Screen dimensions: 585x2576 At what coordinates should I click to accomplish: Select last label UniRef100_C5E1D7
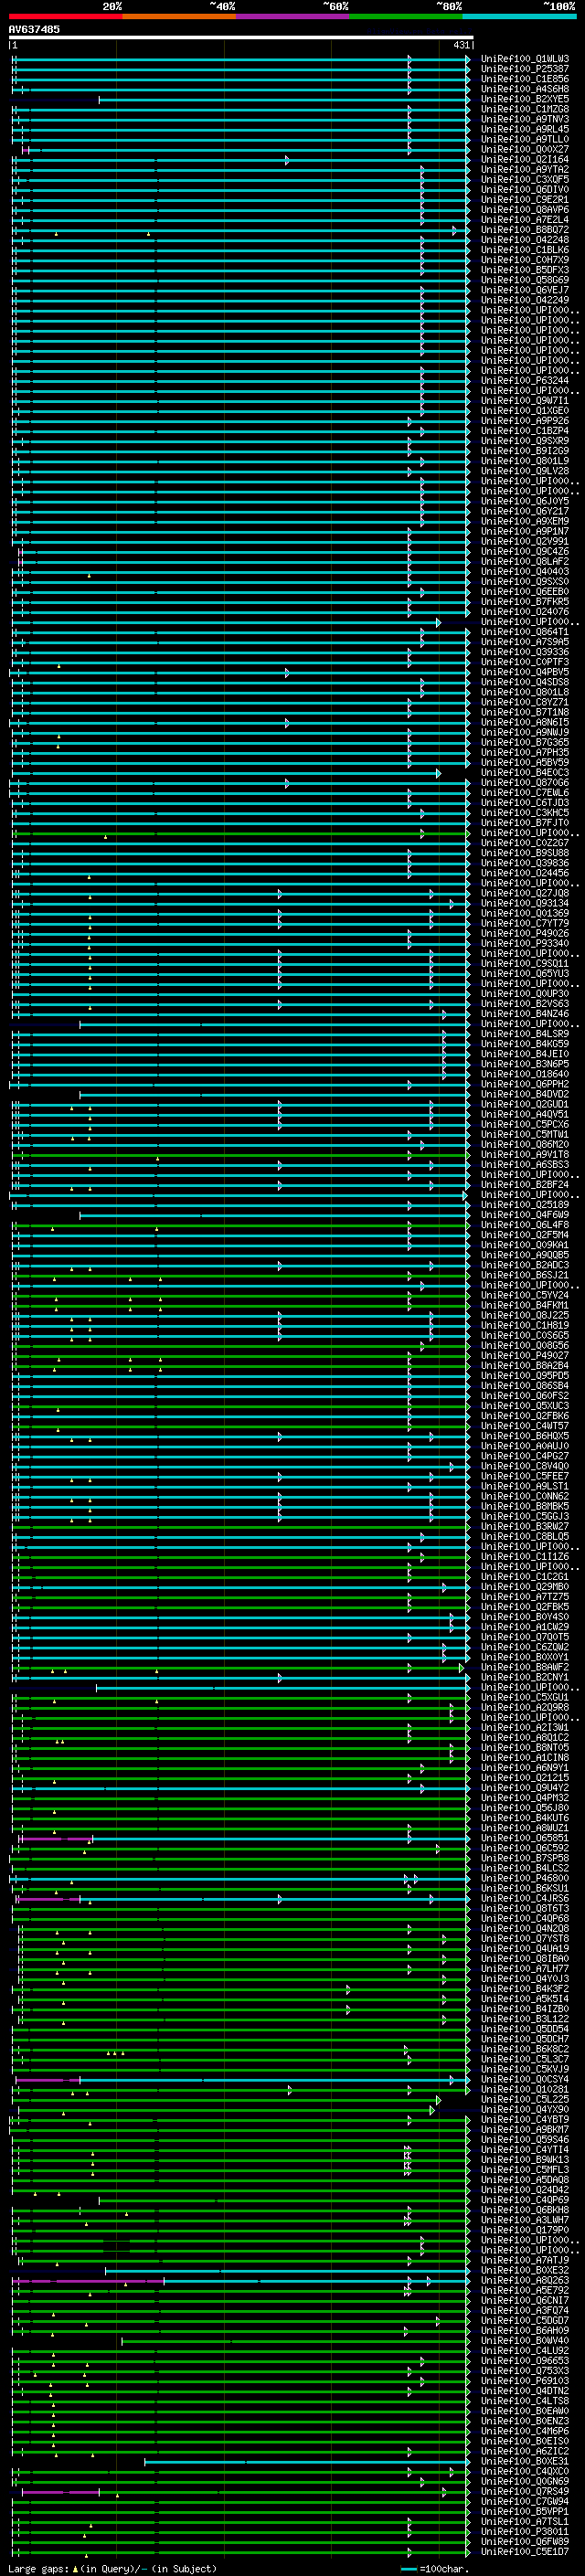pos(525,2551)
